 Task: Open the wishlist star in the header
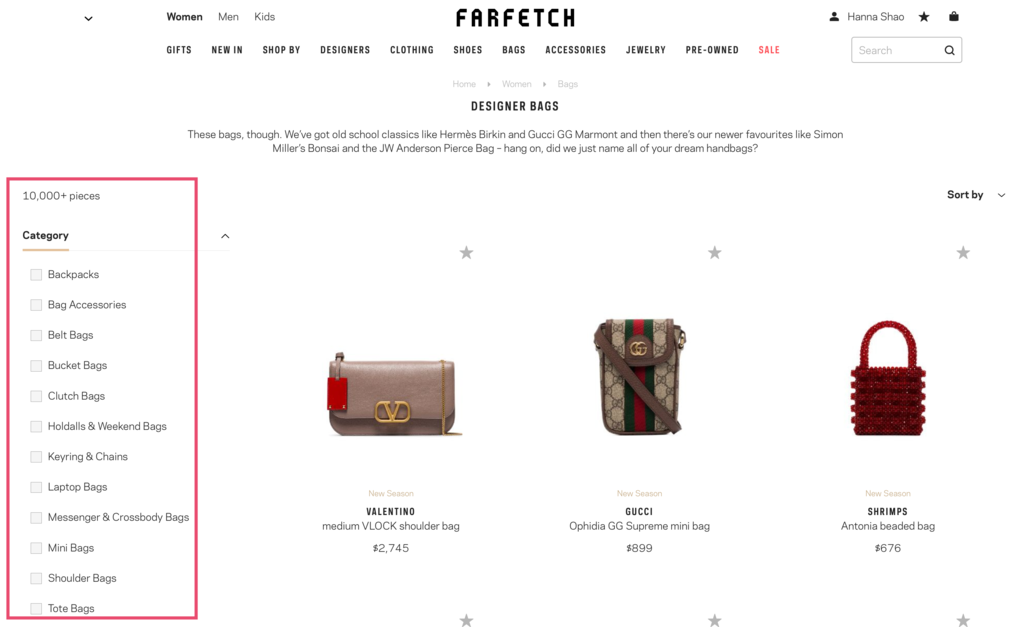(923, 16)
